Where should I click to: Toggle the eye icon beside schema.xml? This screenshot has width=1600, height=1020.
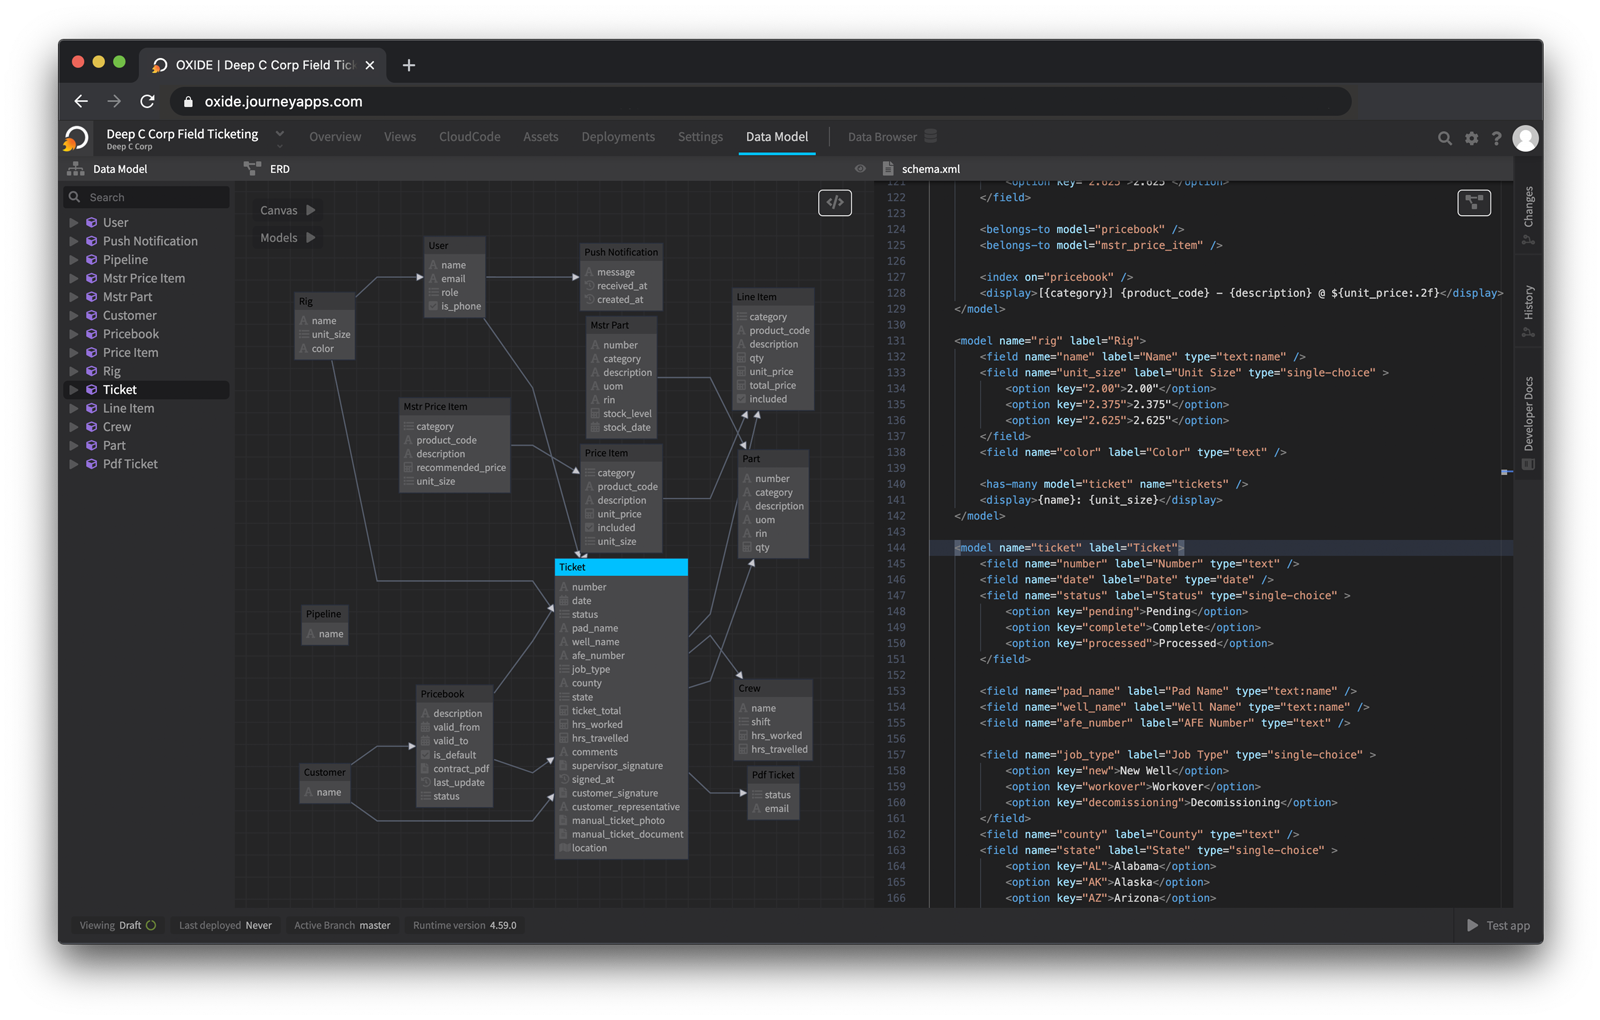860,169
